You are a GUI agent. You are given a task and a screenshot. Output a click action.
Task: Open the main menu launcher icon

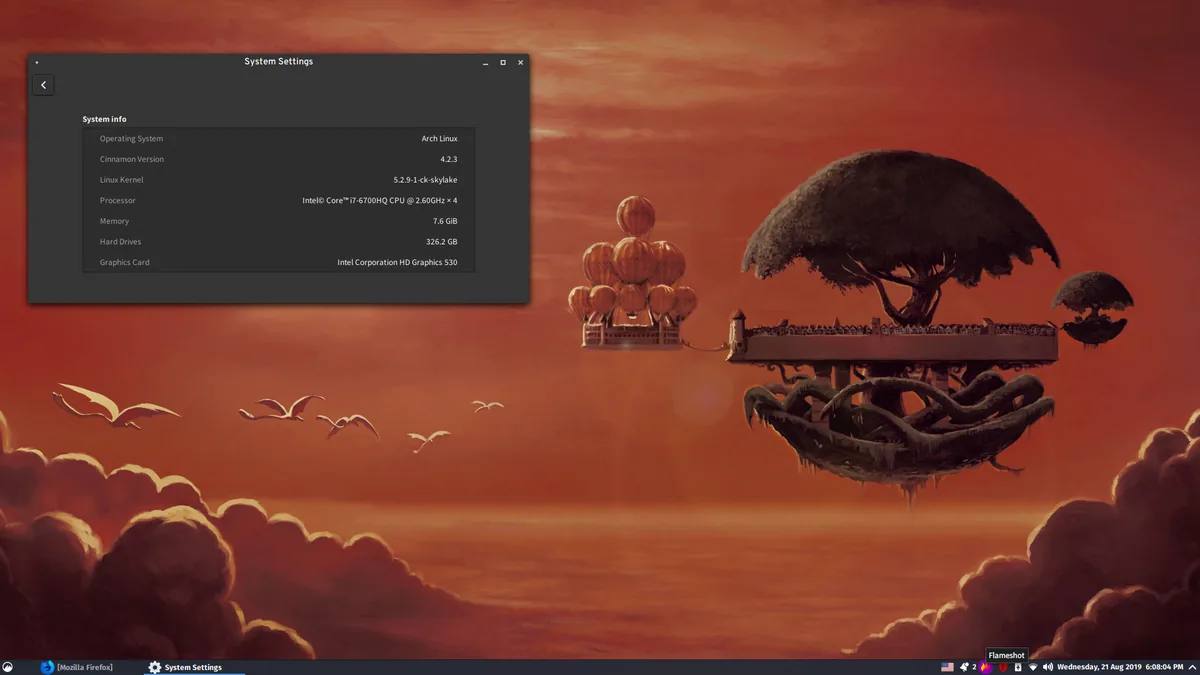coord(8,667)
